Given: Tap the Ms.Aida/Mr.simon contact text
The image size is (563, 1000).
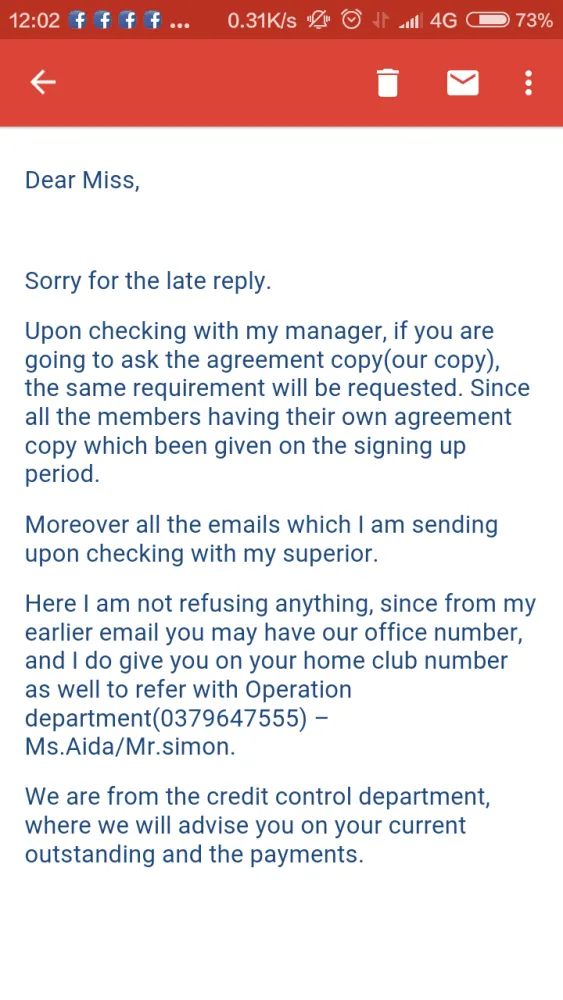Looking at the screenshot, I should [x=130, y=747].
